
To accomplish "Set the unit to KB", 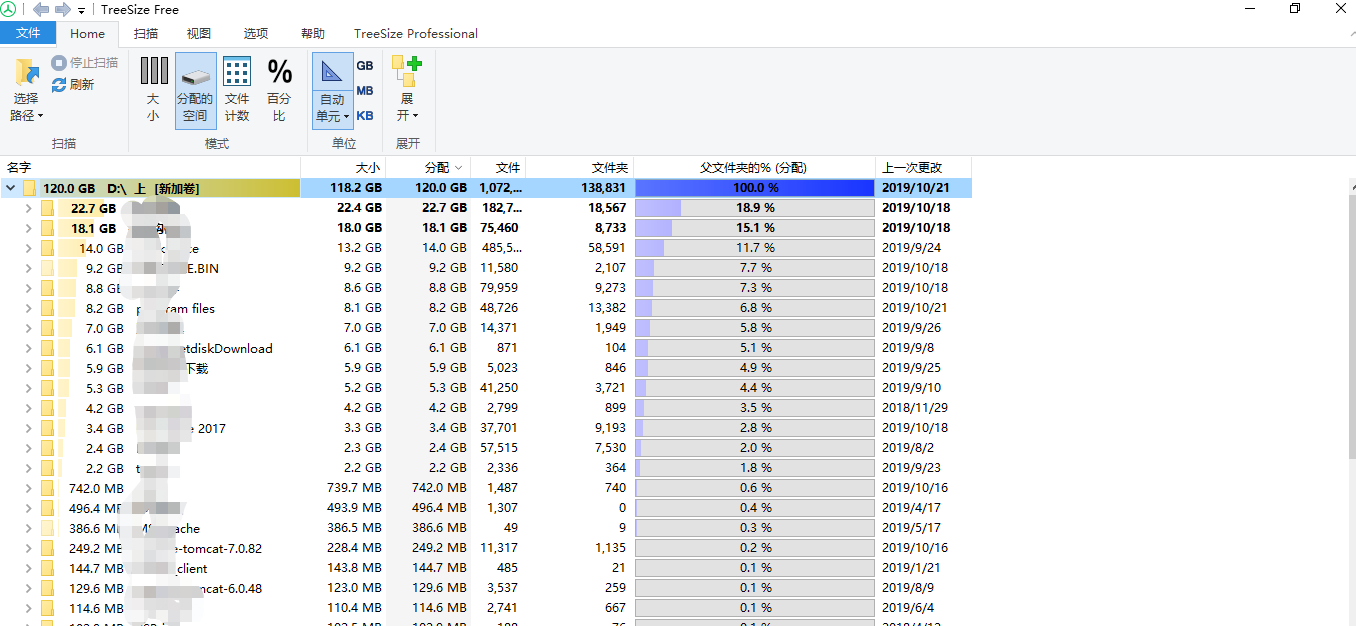I will (x=365, y=115).
